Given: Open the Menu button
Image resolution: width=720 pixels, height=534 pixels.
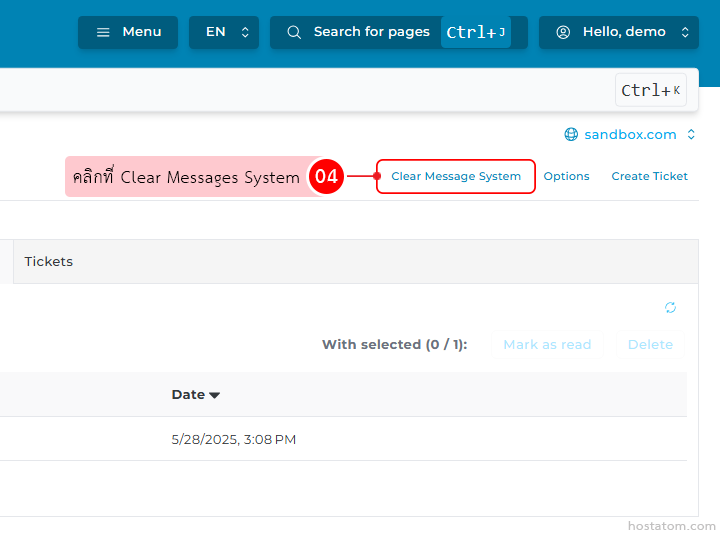Looking at the screenshot, I should coord(128,32).
